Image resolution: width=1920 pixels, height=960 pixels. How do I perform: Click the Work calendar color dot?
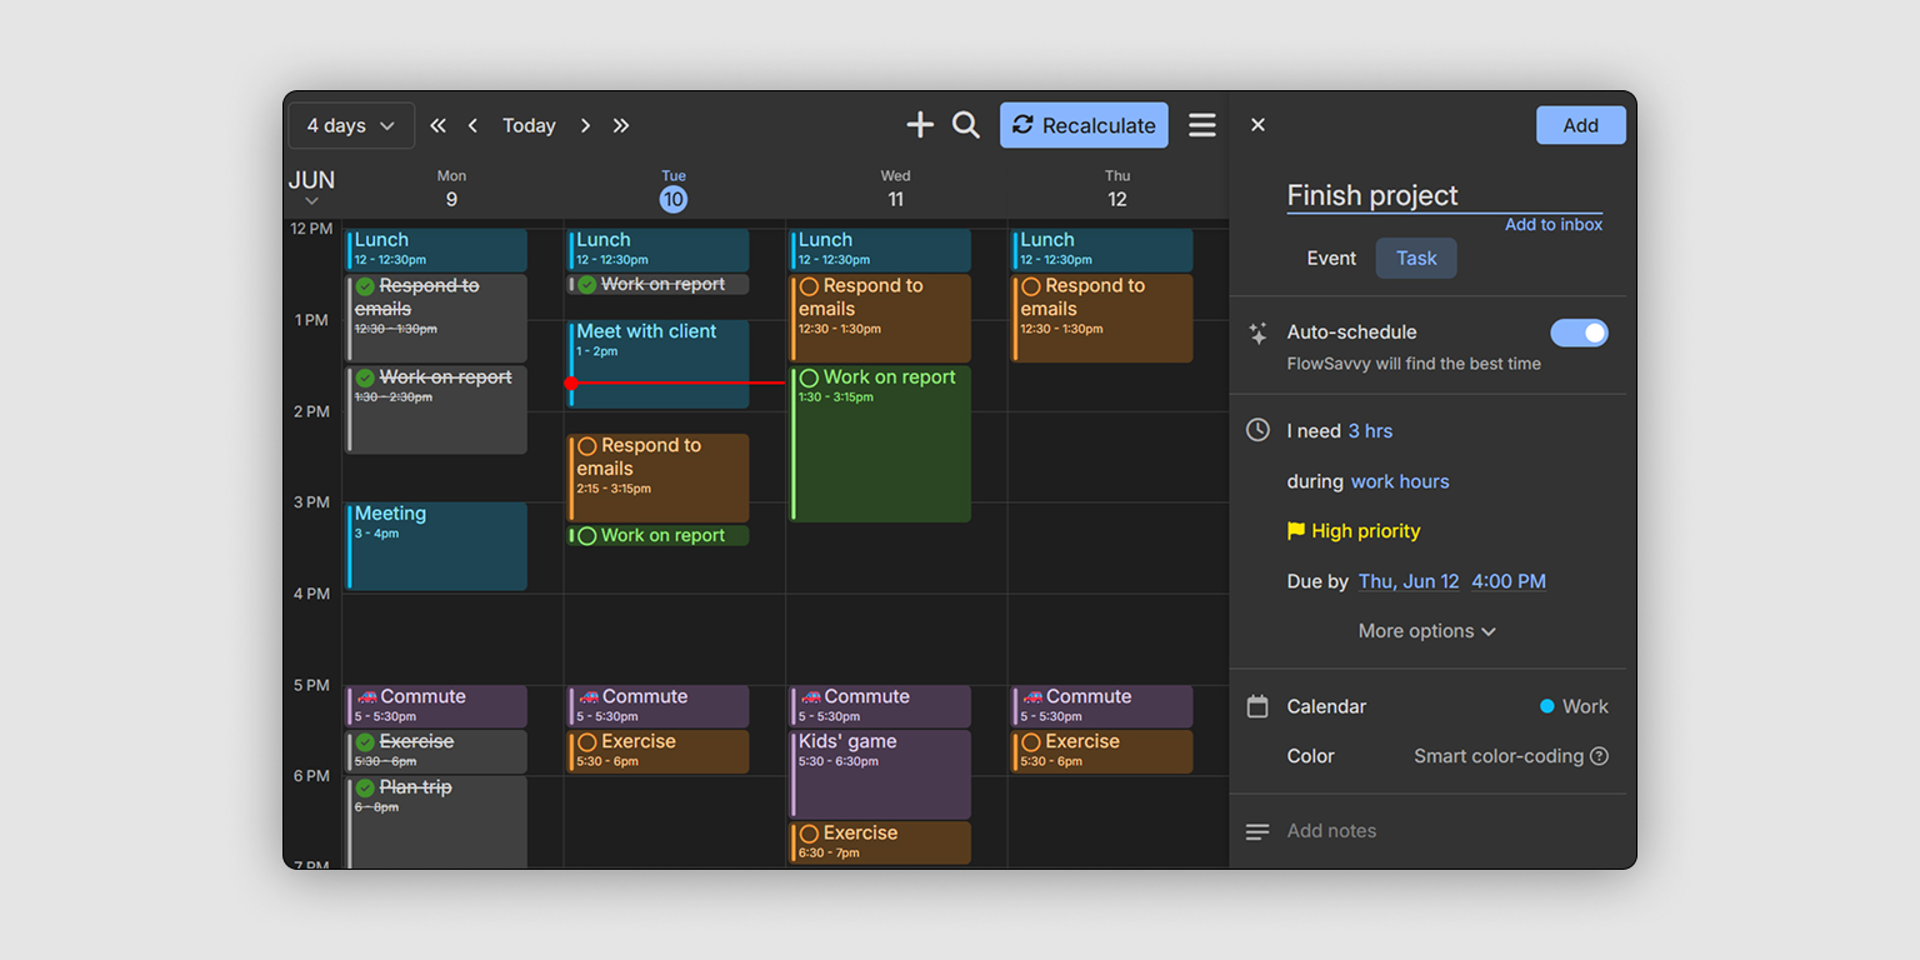tap(1547, 706)
